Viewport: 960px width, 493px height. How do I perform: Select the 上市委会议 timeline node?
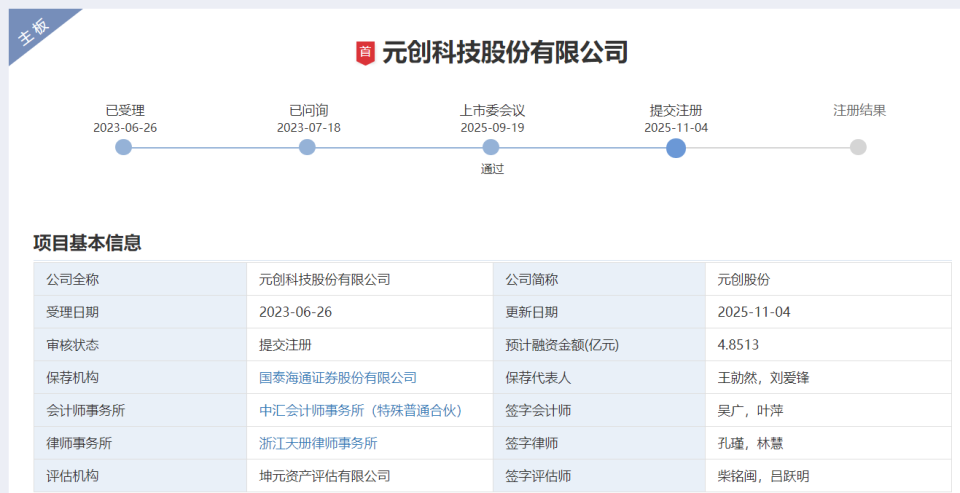pyautogui.click(x=491, y=147)
